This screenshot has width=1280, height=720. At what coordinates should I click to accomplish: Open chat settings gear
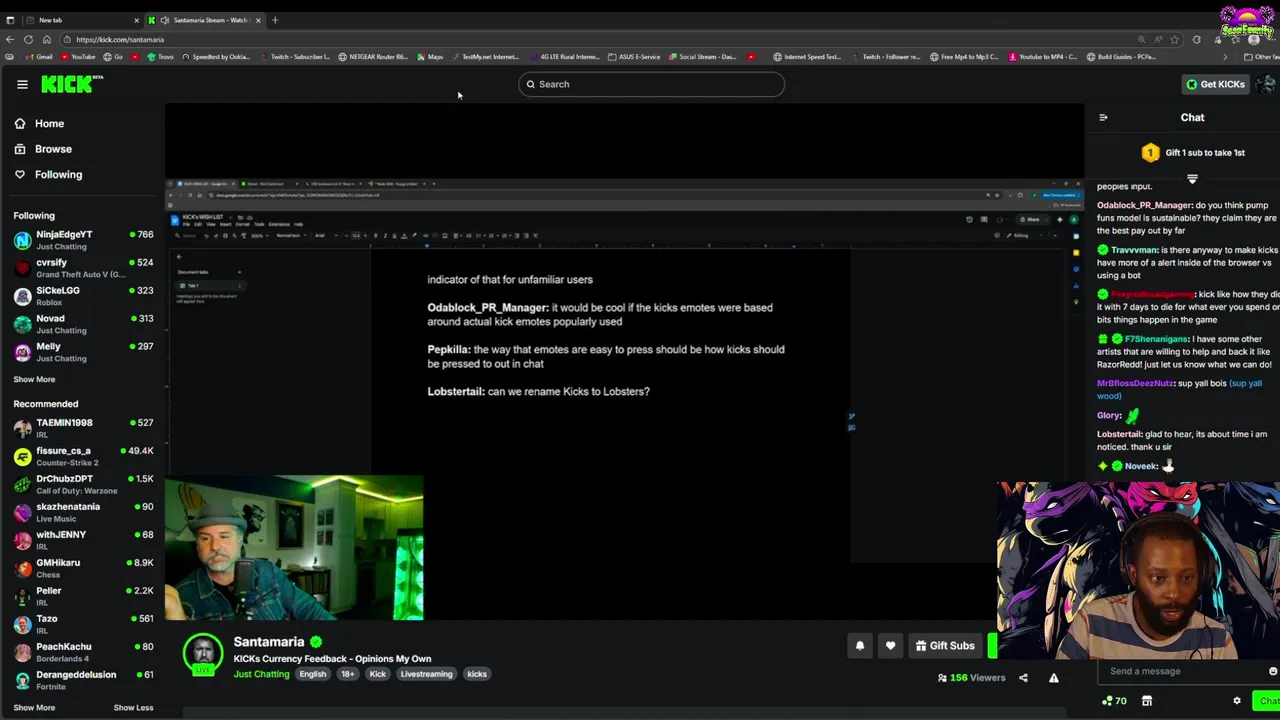[x=1237, y=701]
